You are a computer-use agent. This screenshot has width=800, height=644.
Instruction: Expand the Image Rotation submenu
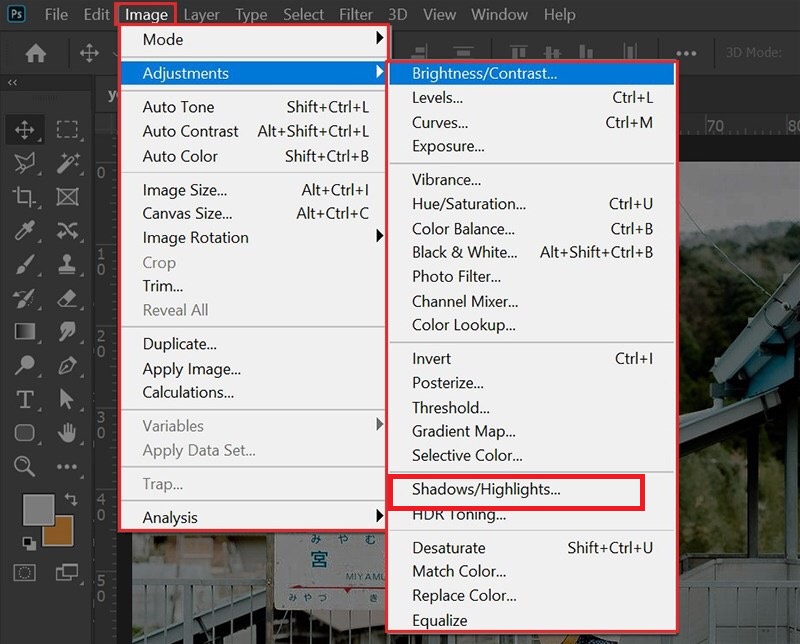click(x=254, y=237)
